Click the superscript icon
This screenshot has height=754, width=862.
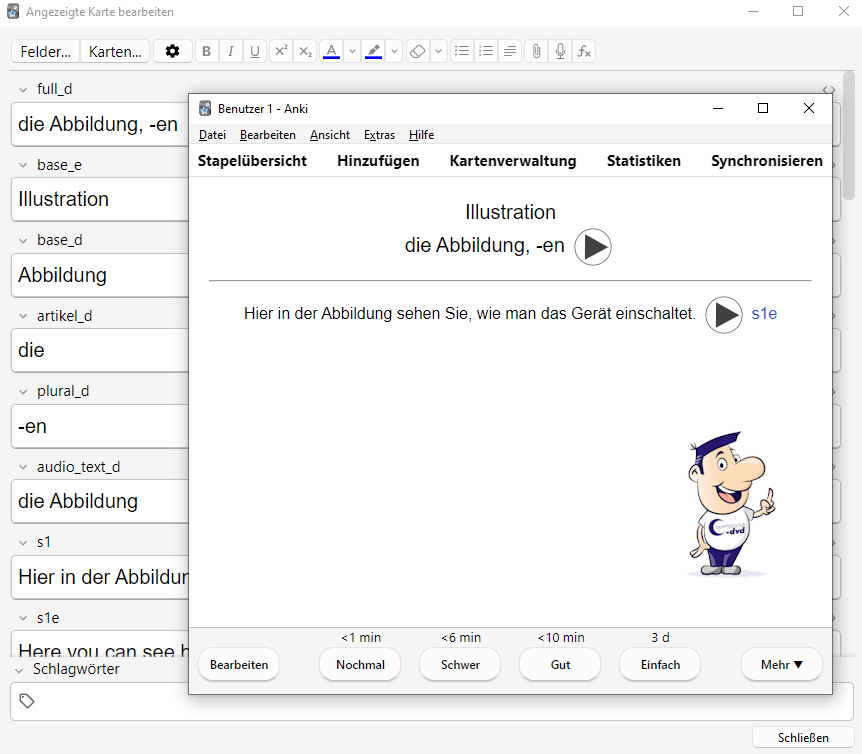click(281, 51)
